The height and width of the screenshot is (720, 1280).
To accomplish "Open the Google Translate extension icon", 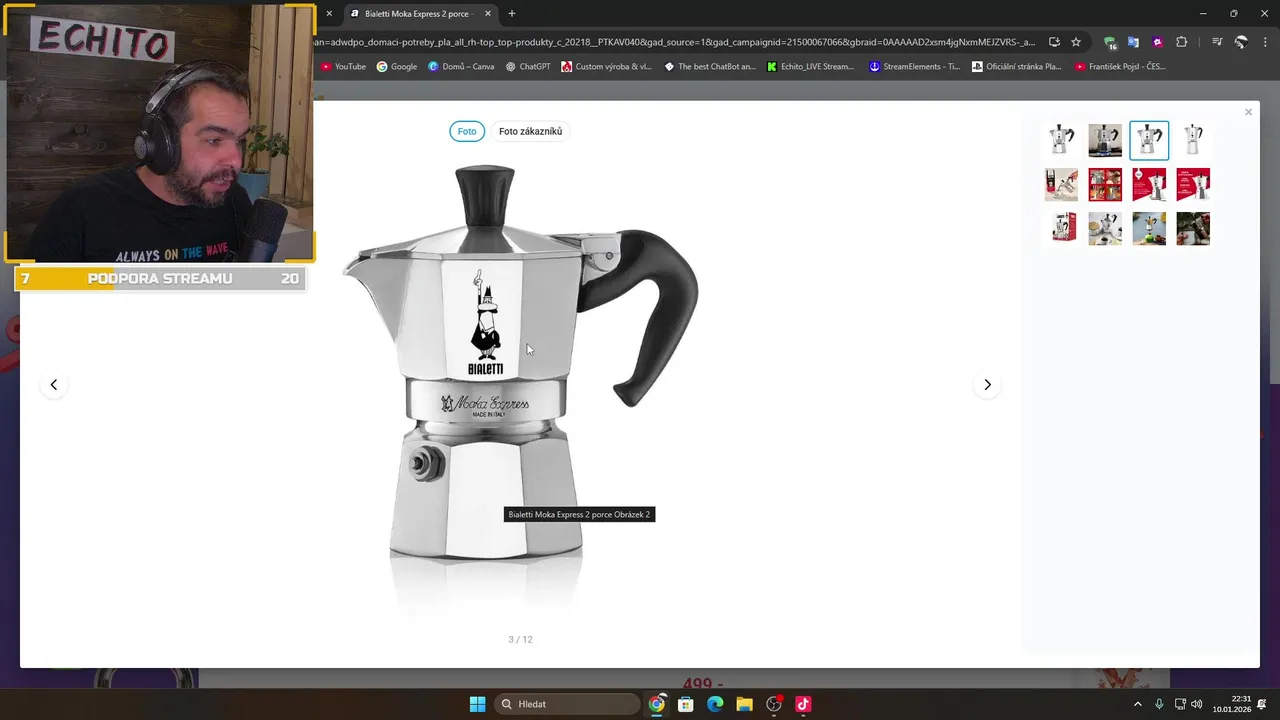I will (x=1133, y=42).
